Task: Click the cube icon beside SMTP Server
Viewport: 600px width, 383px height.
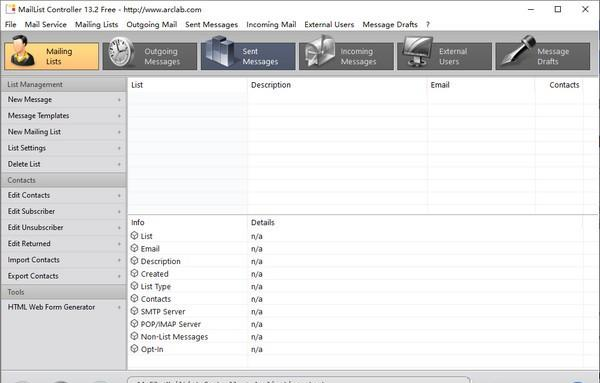Action: (x=134, y=311)
